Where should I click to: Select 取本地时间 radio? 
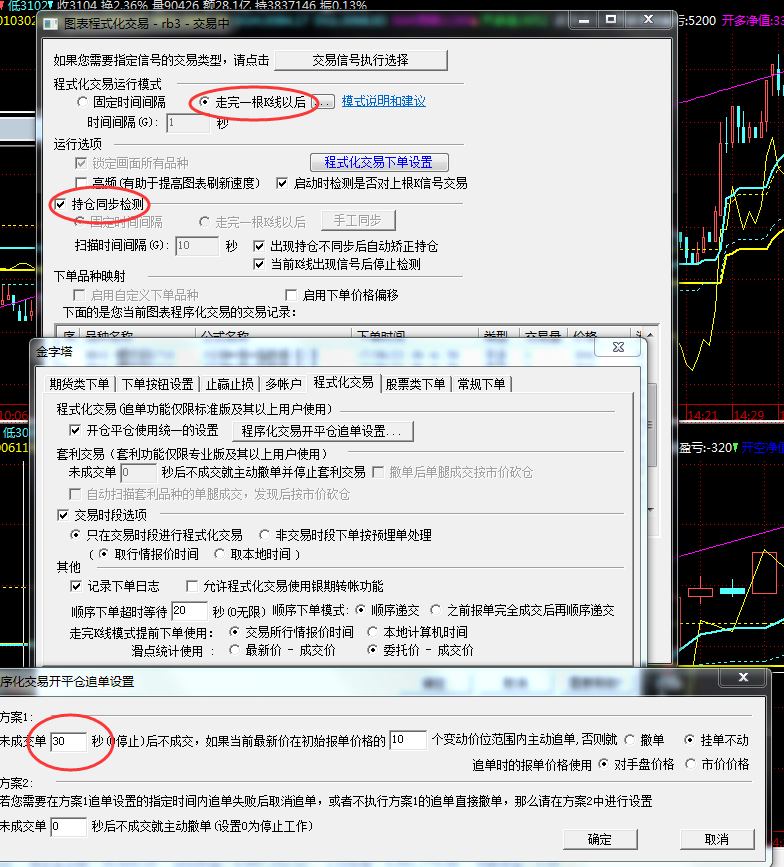click(x=219, y=554)
